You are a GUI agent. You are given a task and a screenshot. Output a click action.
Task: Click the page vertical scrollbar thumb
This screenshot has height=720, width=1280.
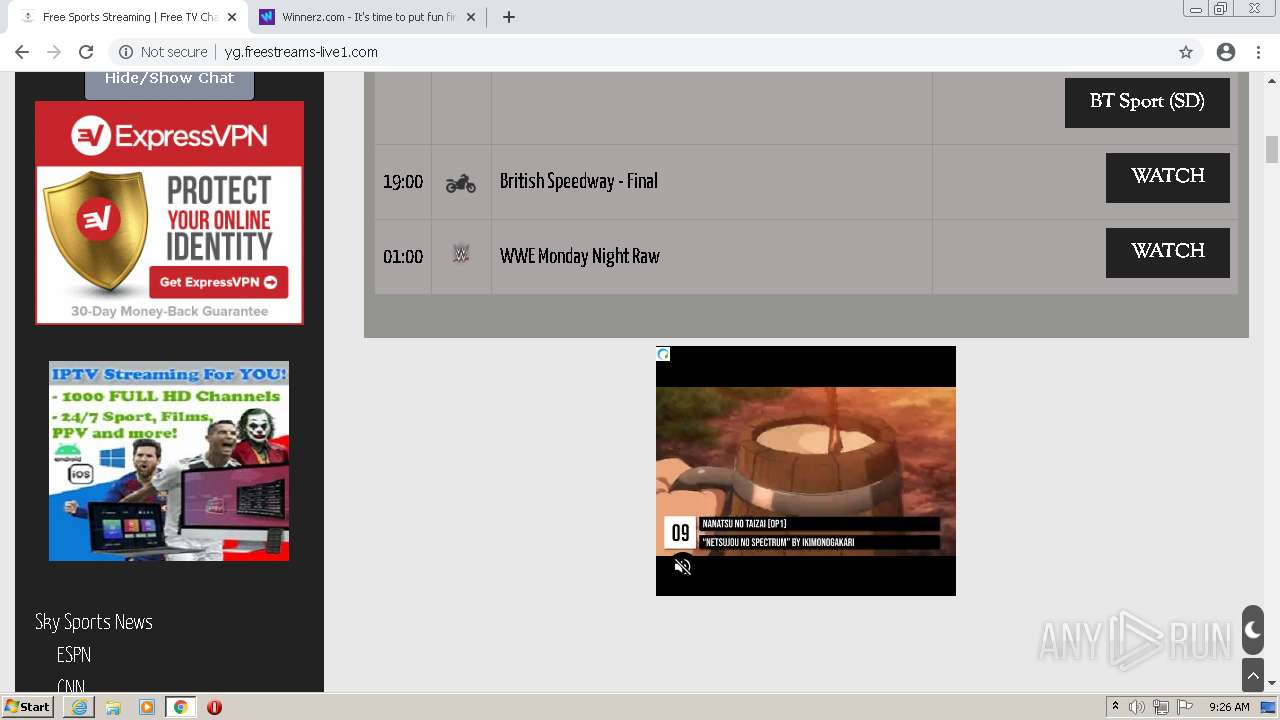click(1272, 149)
